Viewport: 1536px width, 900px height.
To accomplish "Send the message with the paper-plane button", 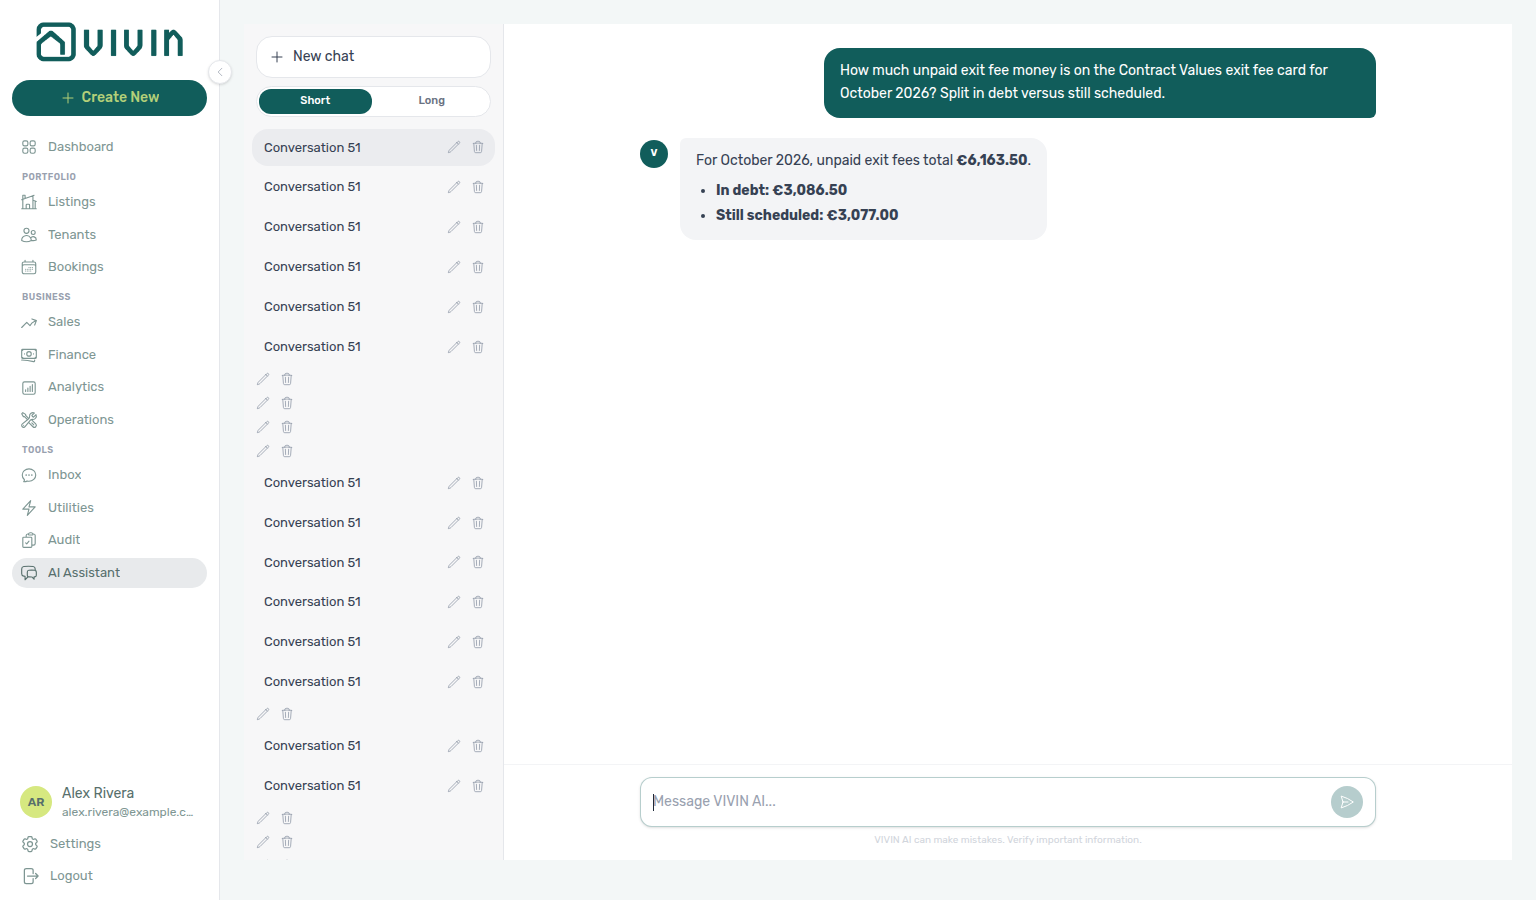I will pyautogui.click(x=1347, y=802).
